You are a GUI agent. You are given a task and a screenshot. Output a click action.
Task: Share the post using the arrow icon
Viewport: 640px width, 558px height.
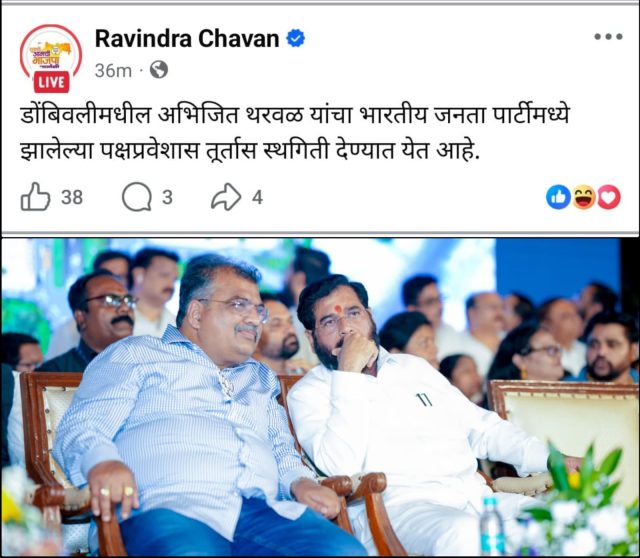pyautogui.click(x=226, y=197)
